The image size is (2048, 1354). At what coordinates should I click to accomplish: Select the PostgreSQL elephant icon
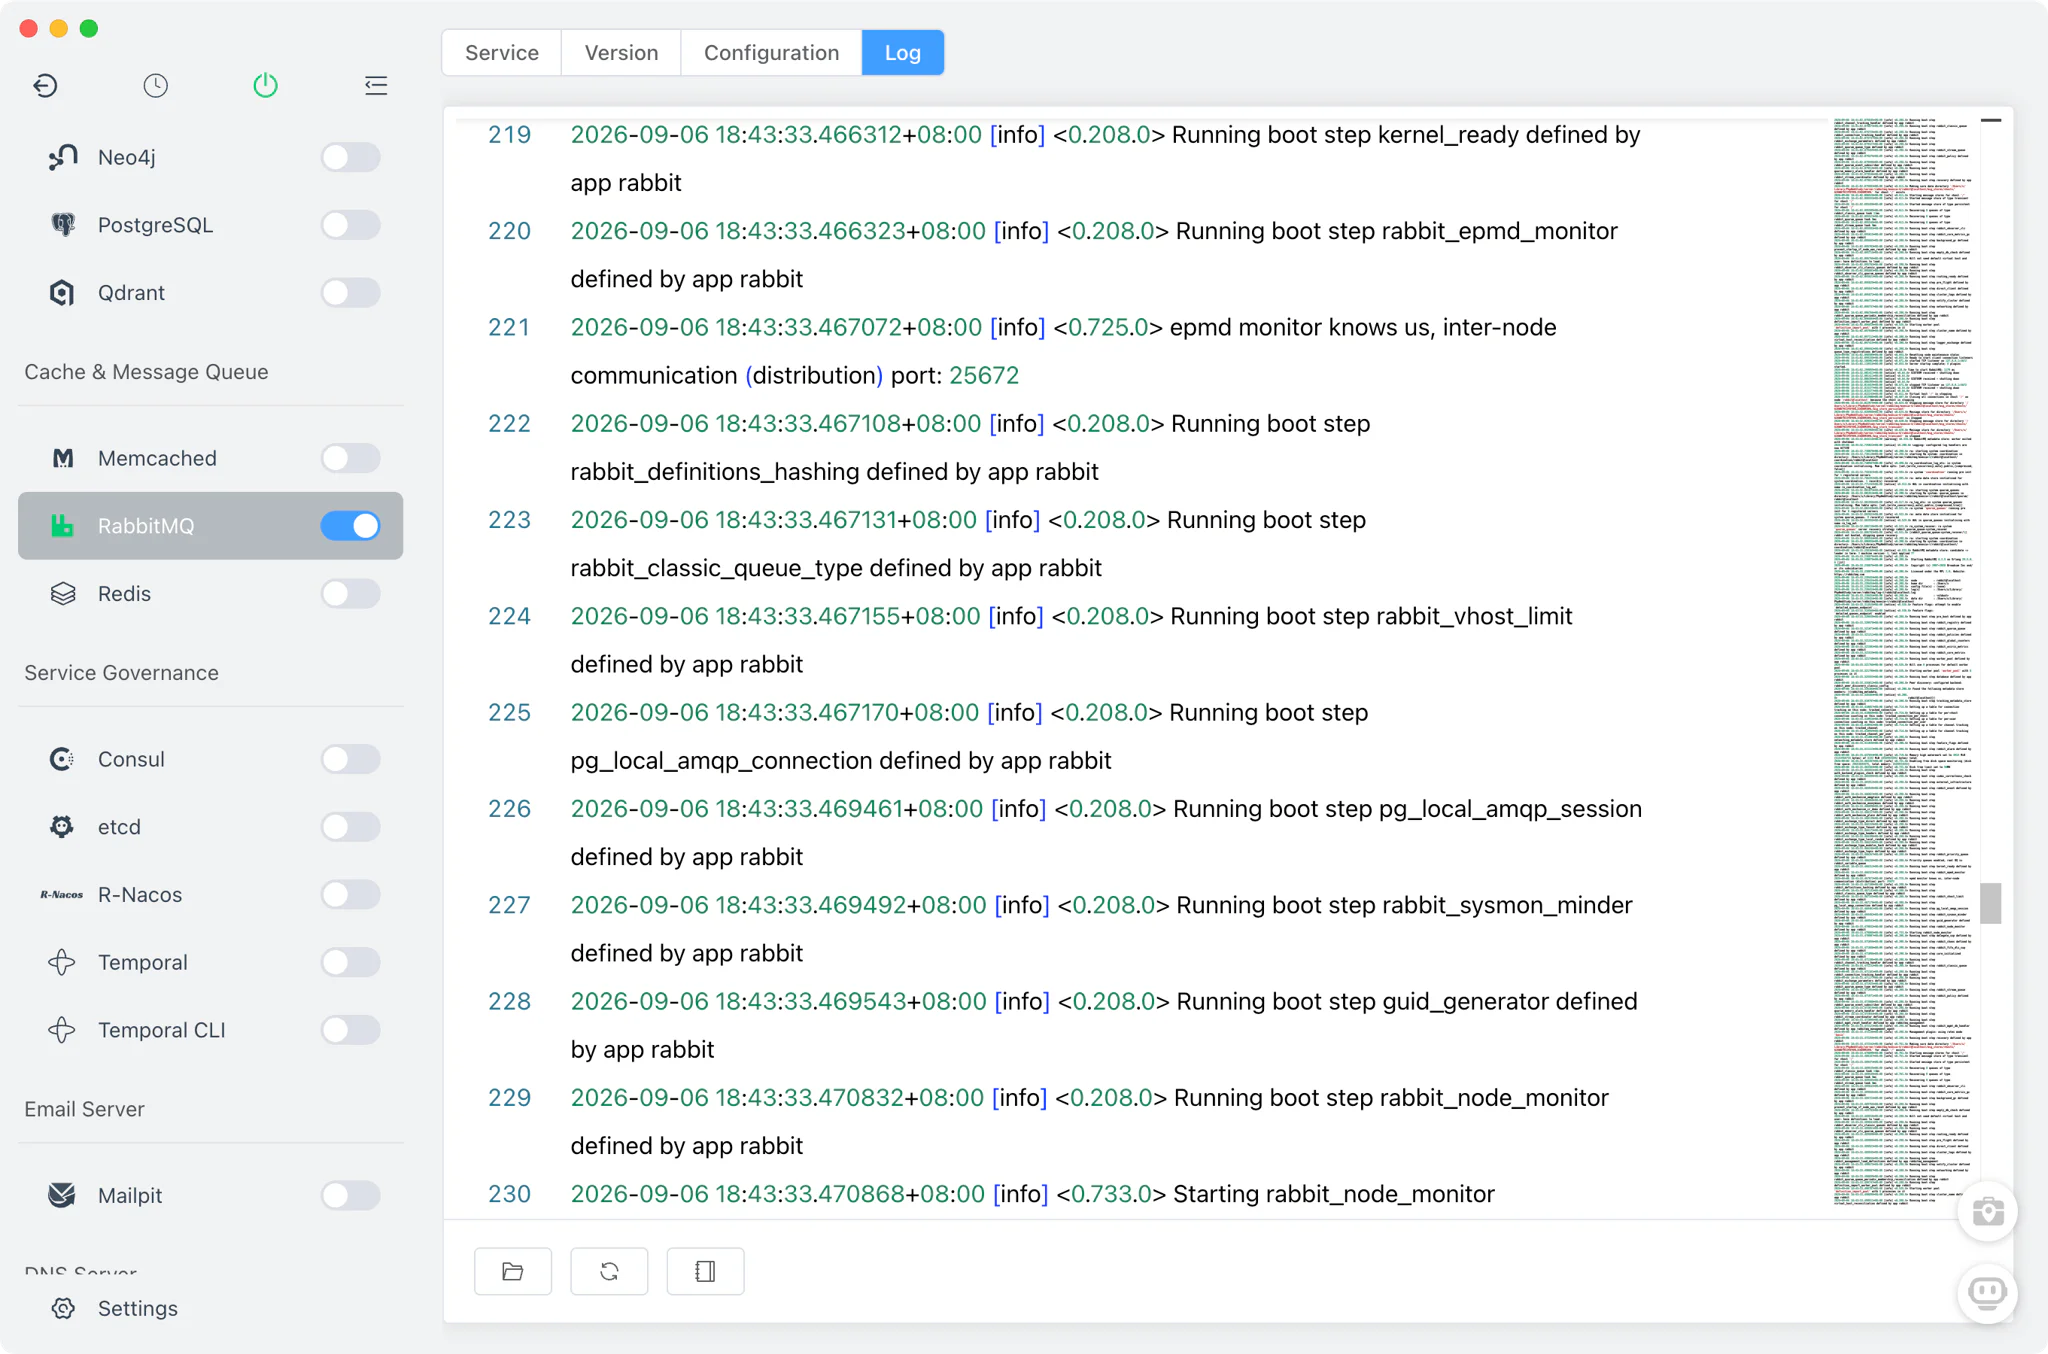(63, 225)
